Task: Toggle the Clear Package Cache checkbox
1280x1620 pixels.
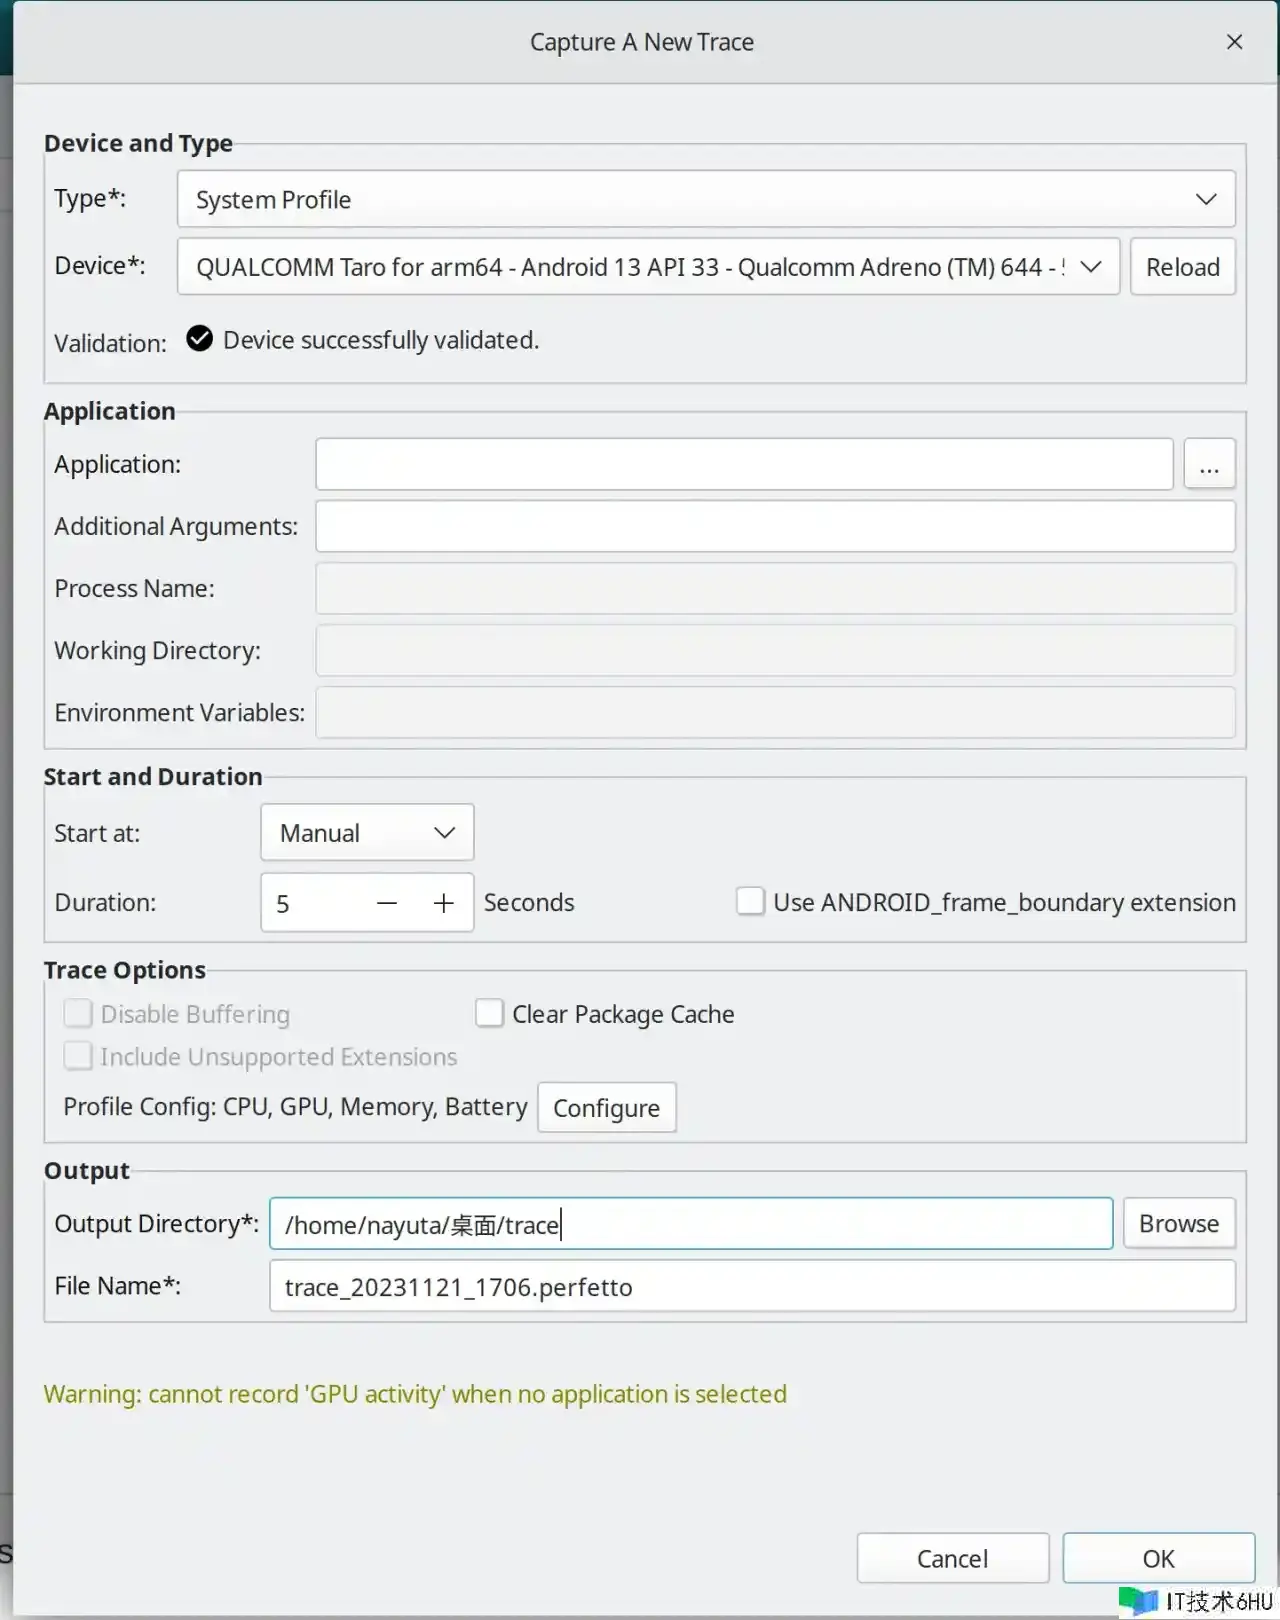Action: click(x=489, y=1013)
